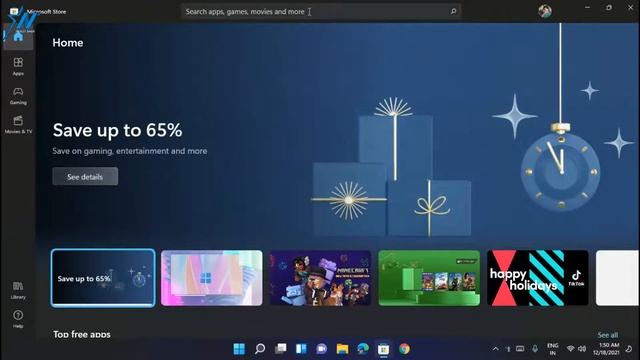640x360 pixels.
Task: Open the Windows Start menu
Action: pos(239,349)
